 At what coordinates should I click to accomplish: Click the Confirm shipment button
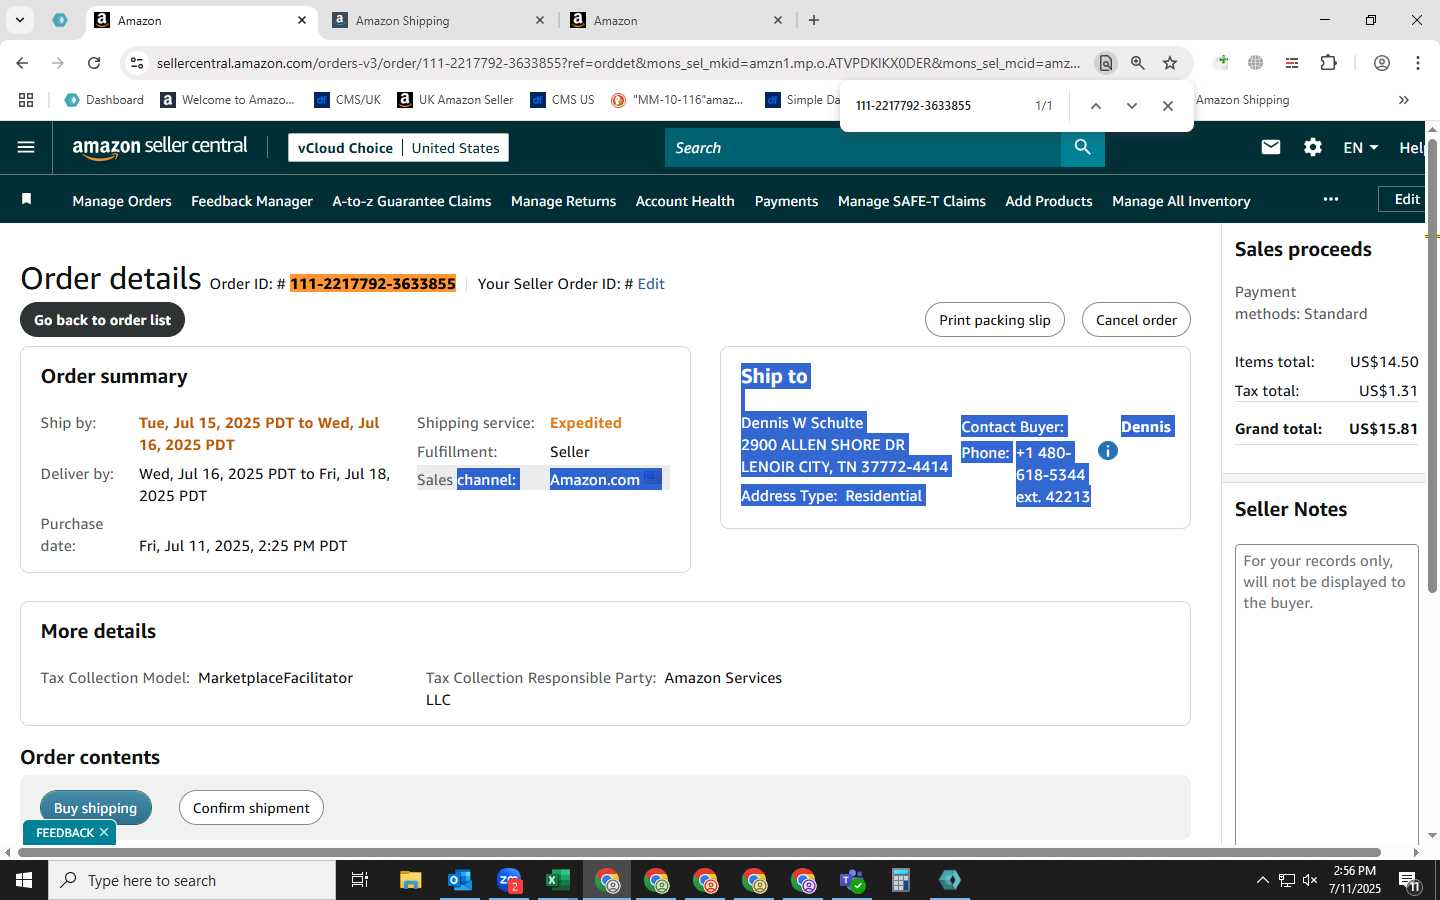(x=251, y=808)
